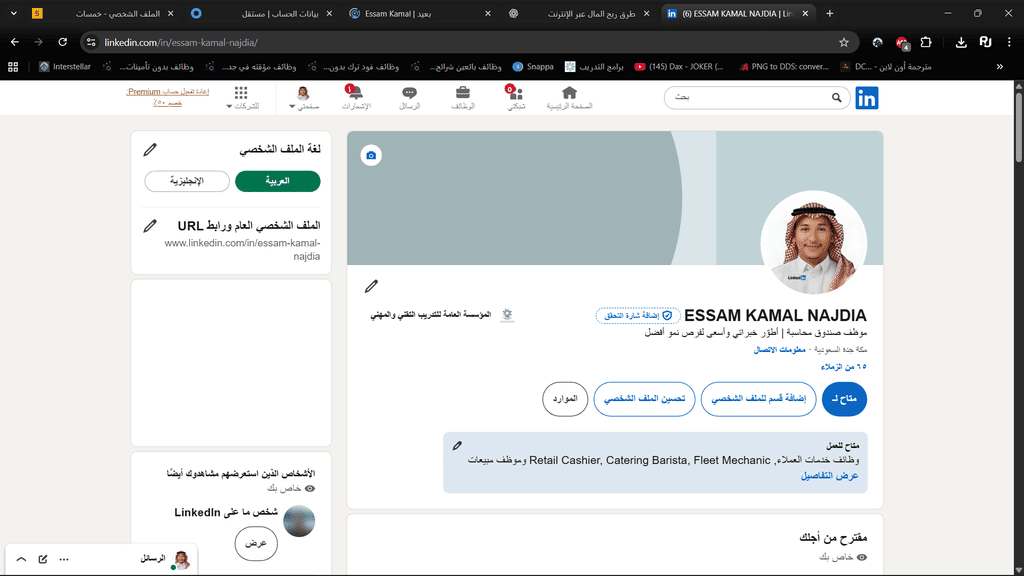Close the ESSAM KAMAL NAJDIA LinkedIn tab

805,13
